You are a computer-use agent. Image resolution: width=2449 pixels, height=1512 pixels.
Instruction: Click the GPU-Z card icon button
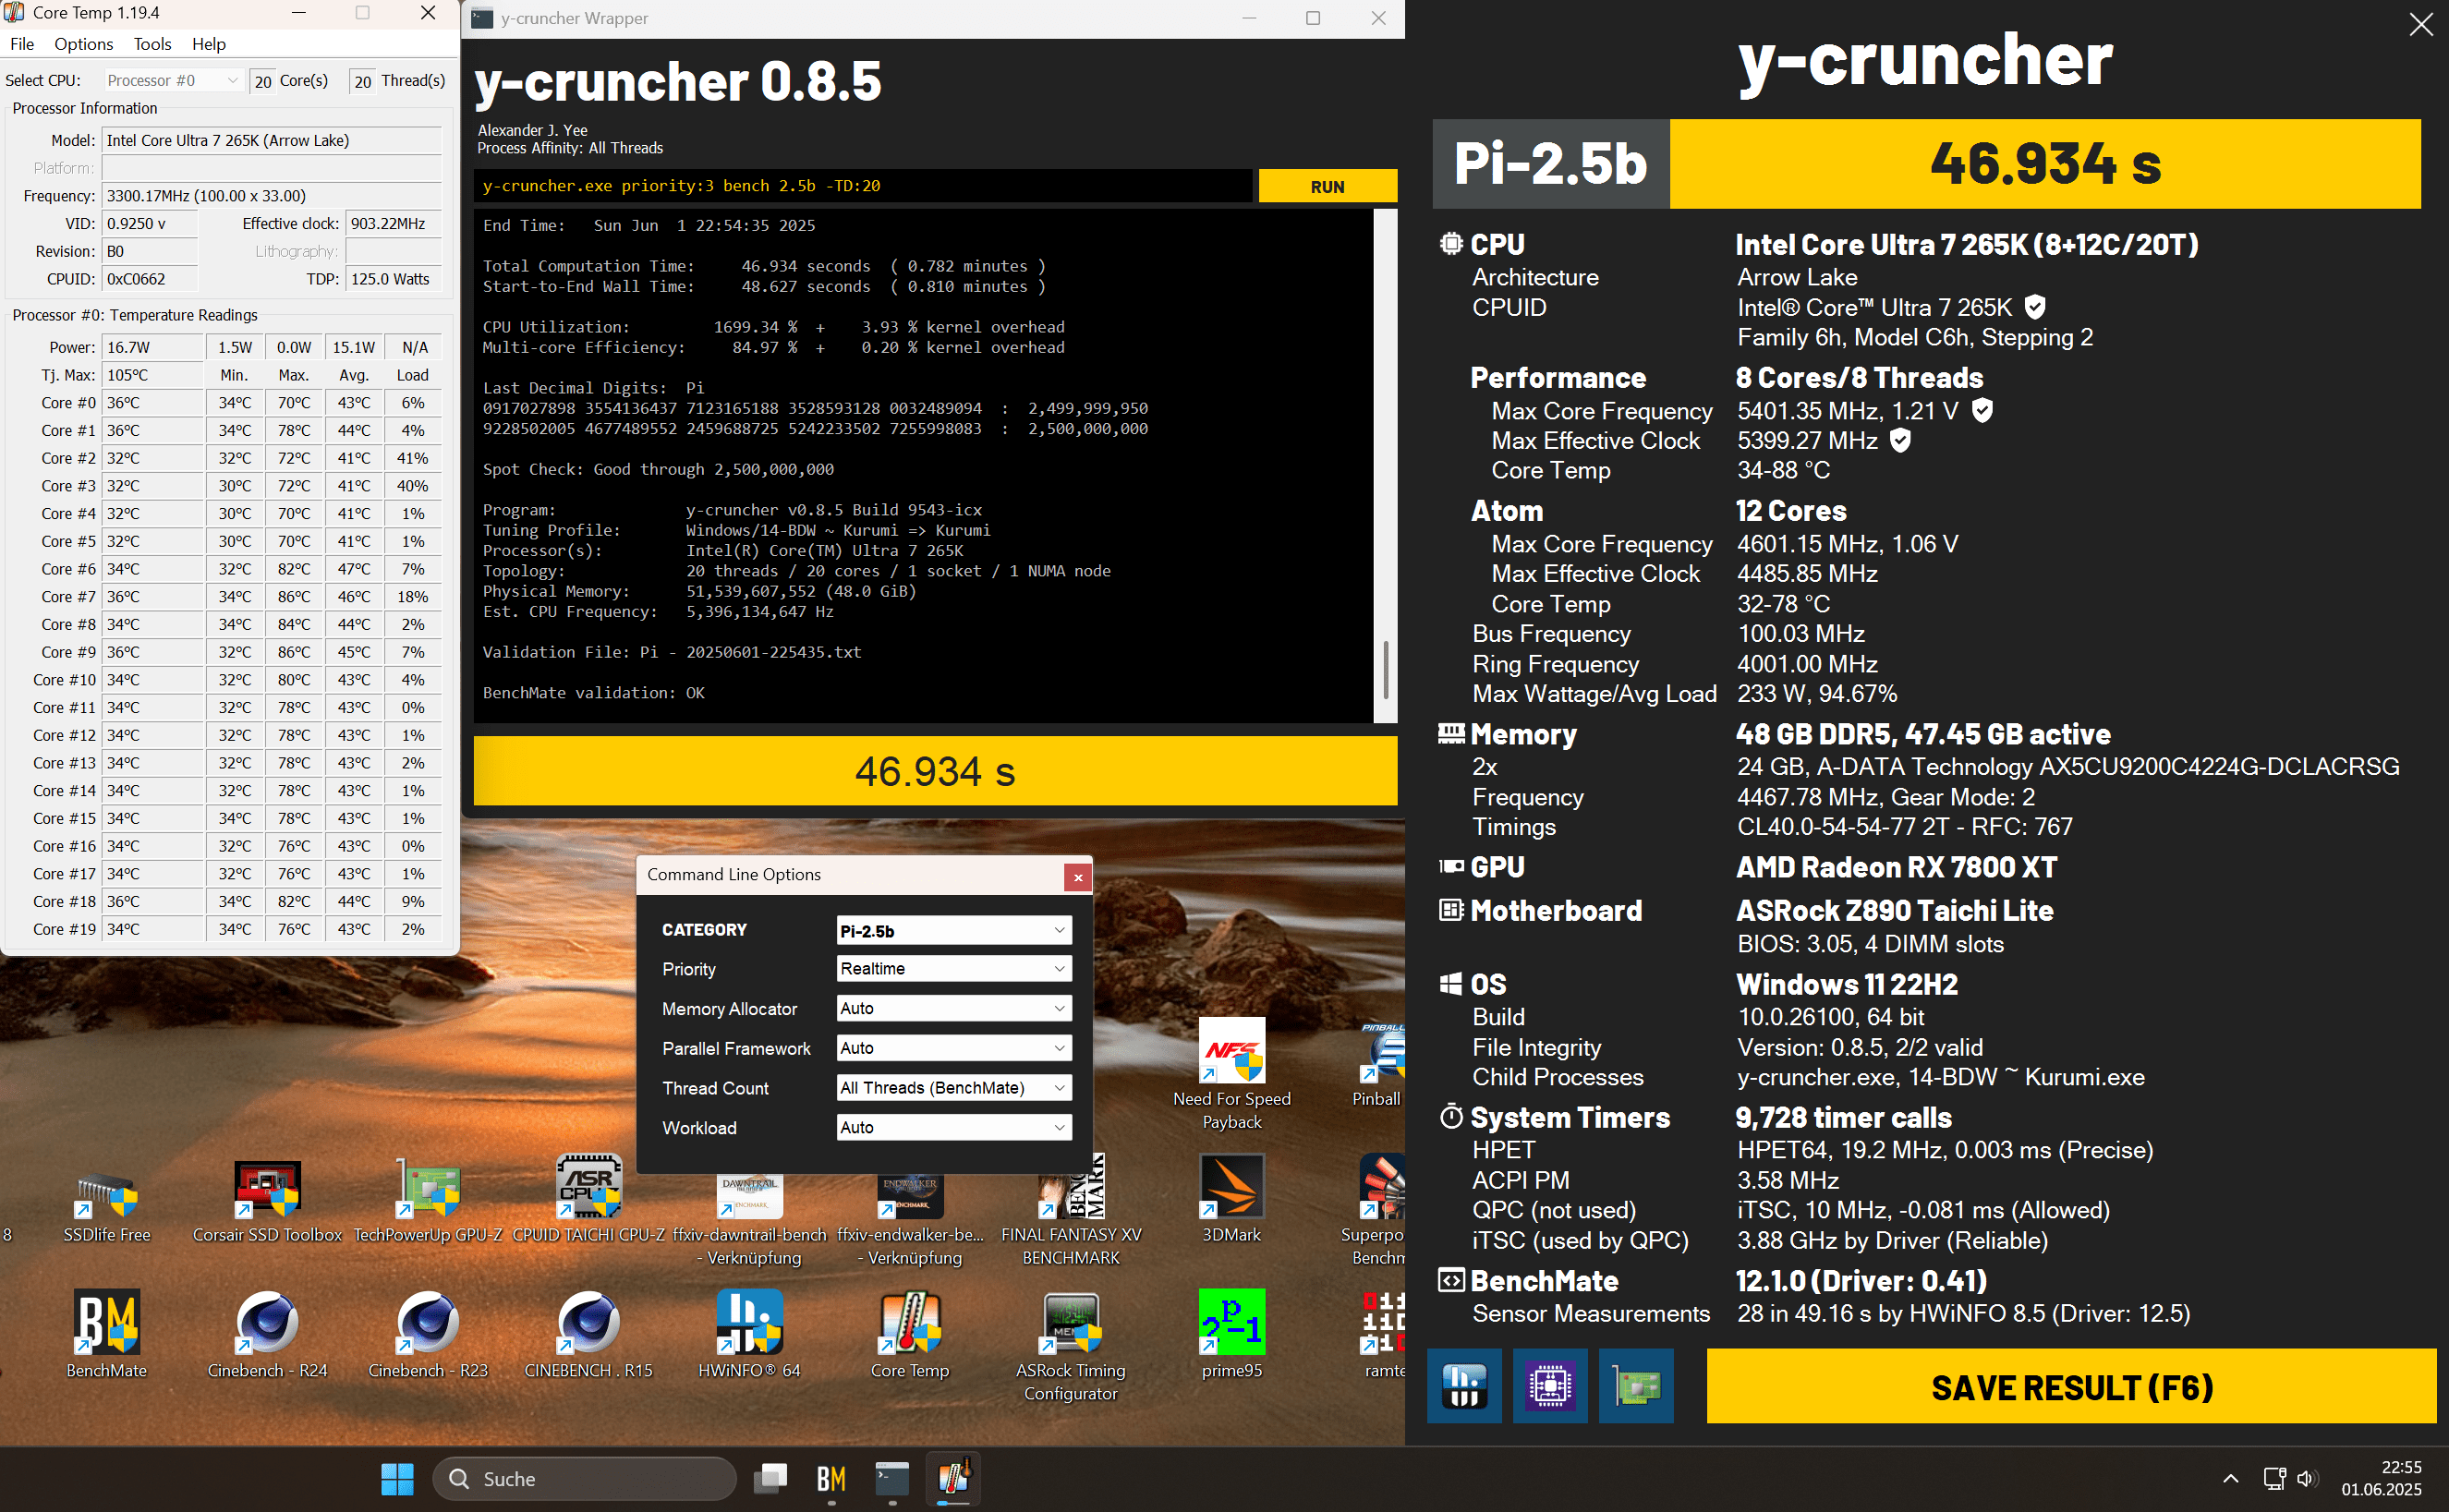pyautogui.click(x=1635, y=1386)
